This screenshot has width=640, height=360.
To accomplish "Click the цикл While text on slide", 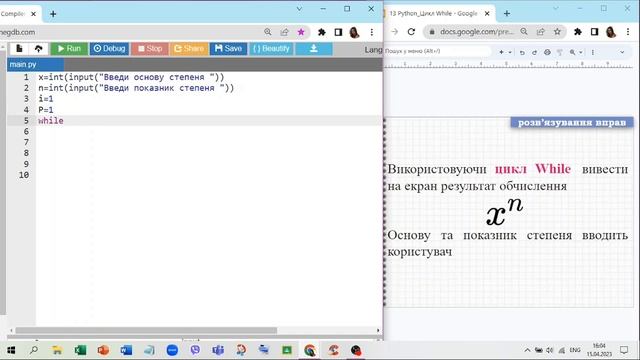I will pos(533,169).
